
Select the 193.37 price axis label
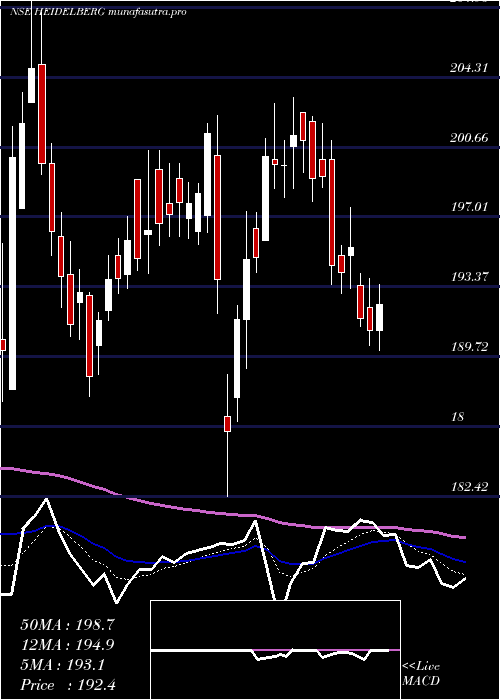pyautogui.click(x=469, y=277)
